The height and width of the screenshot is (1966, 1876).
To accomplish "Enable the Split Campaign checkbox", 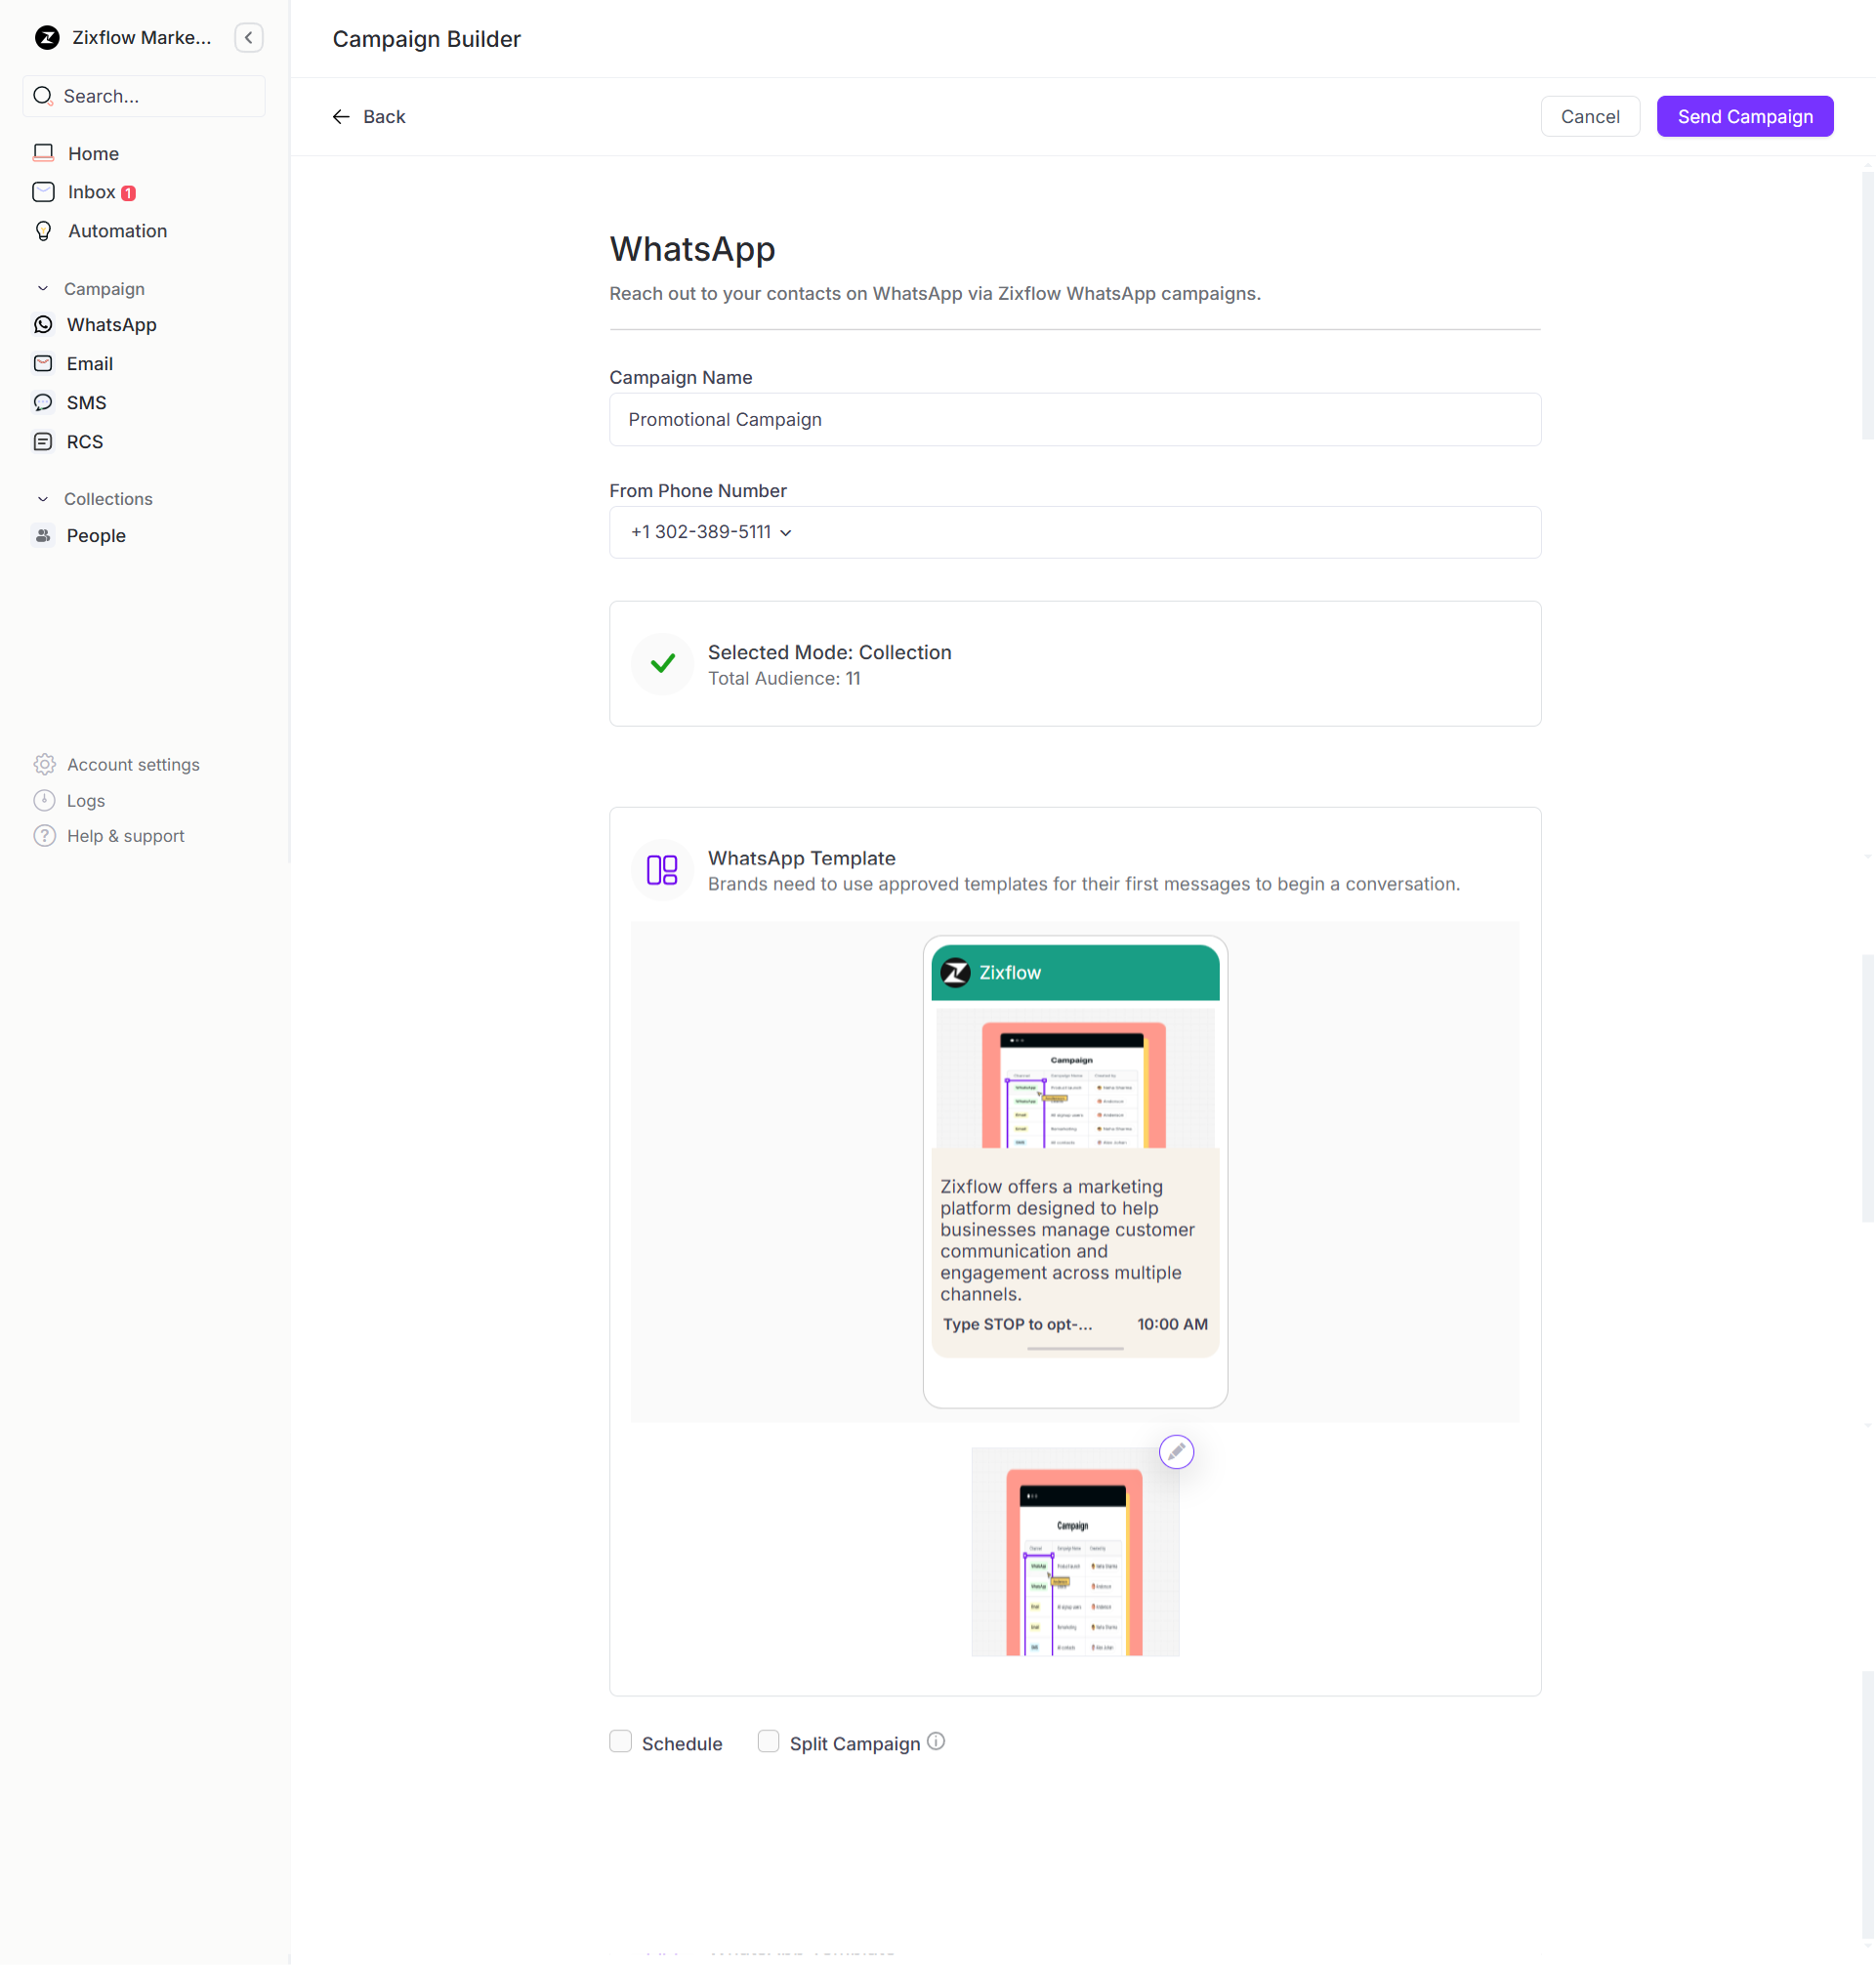I will coord(768,1742).
